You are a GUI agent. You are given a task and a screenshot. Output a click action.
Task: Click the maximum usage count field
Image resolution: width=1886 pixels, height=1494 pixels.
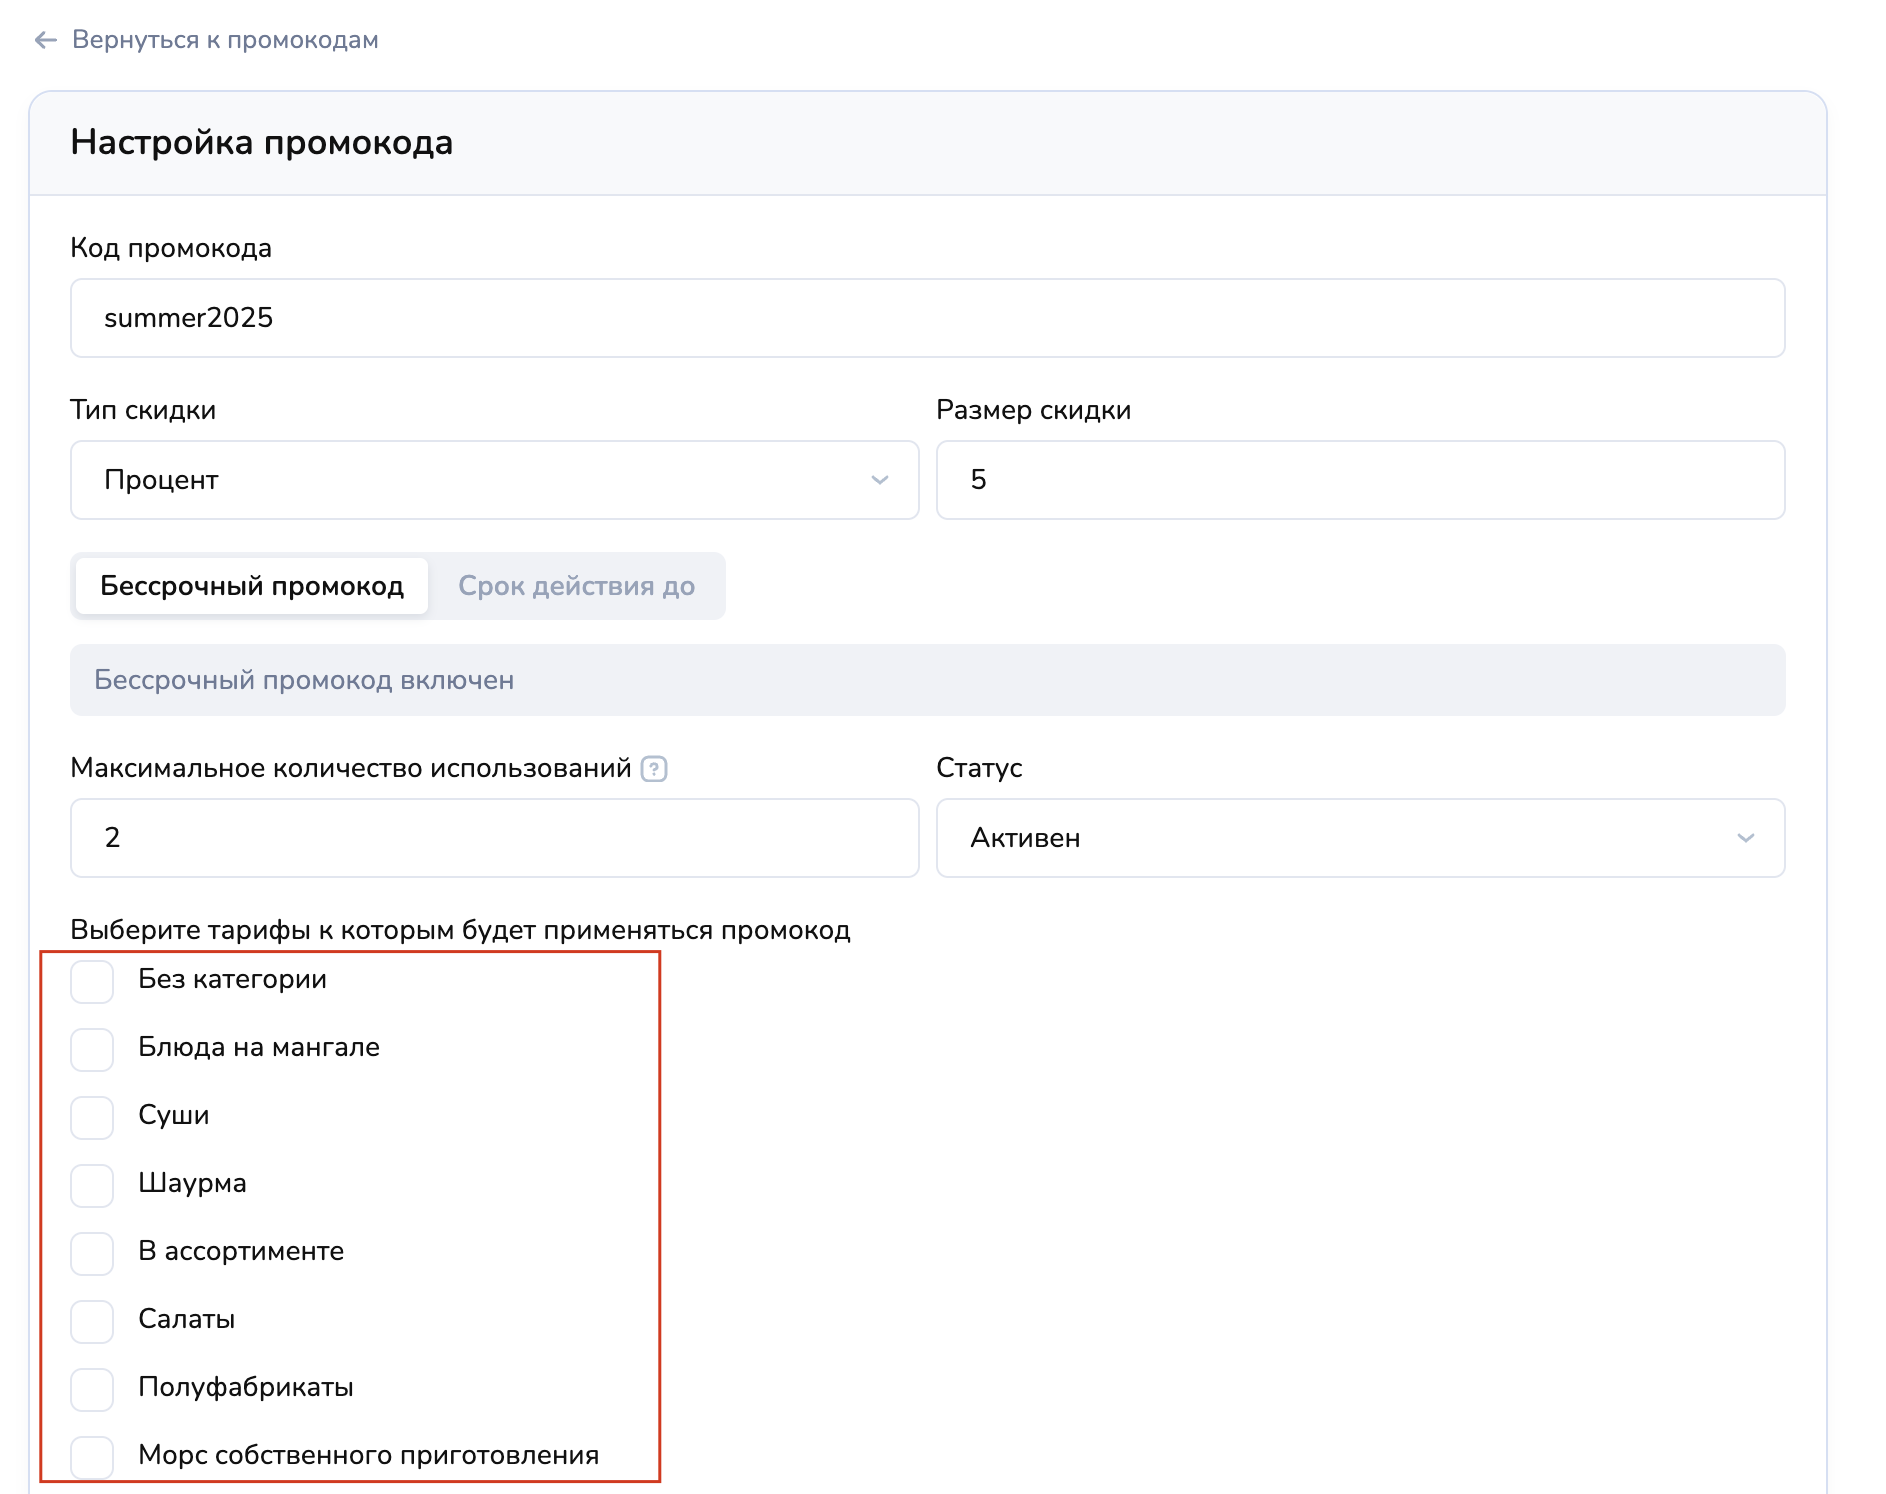click(494, 838)
